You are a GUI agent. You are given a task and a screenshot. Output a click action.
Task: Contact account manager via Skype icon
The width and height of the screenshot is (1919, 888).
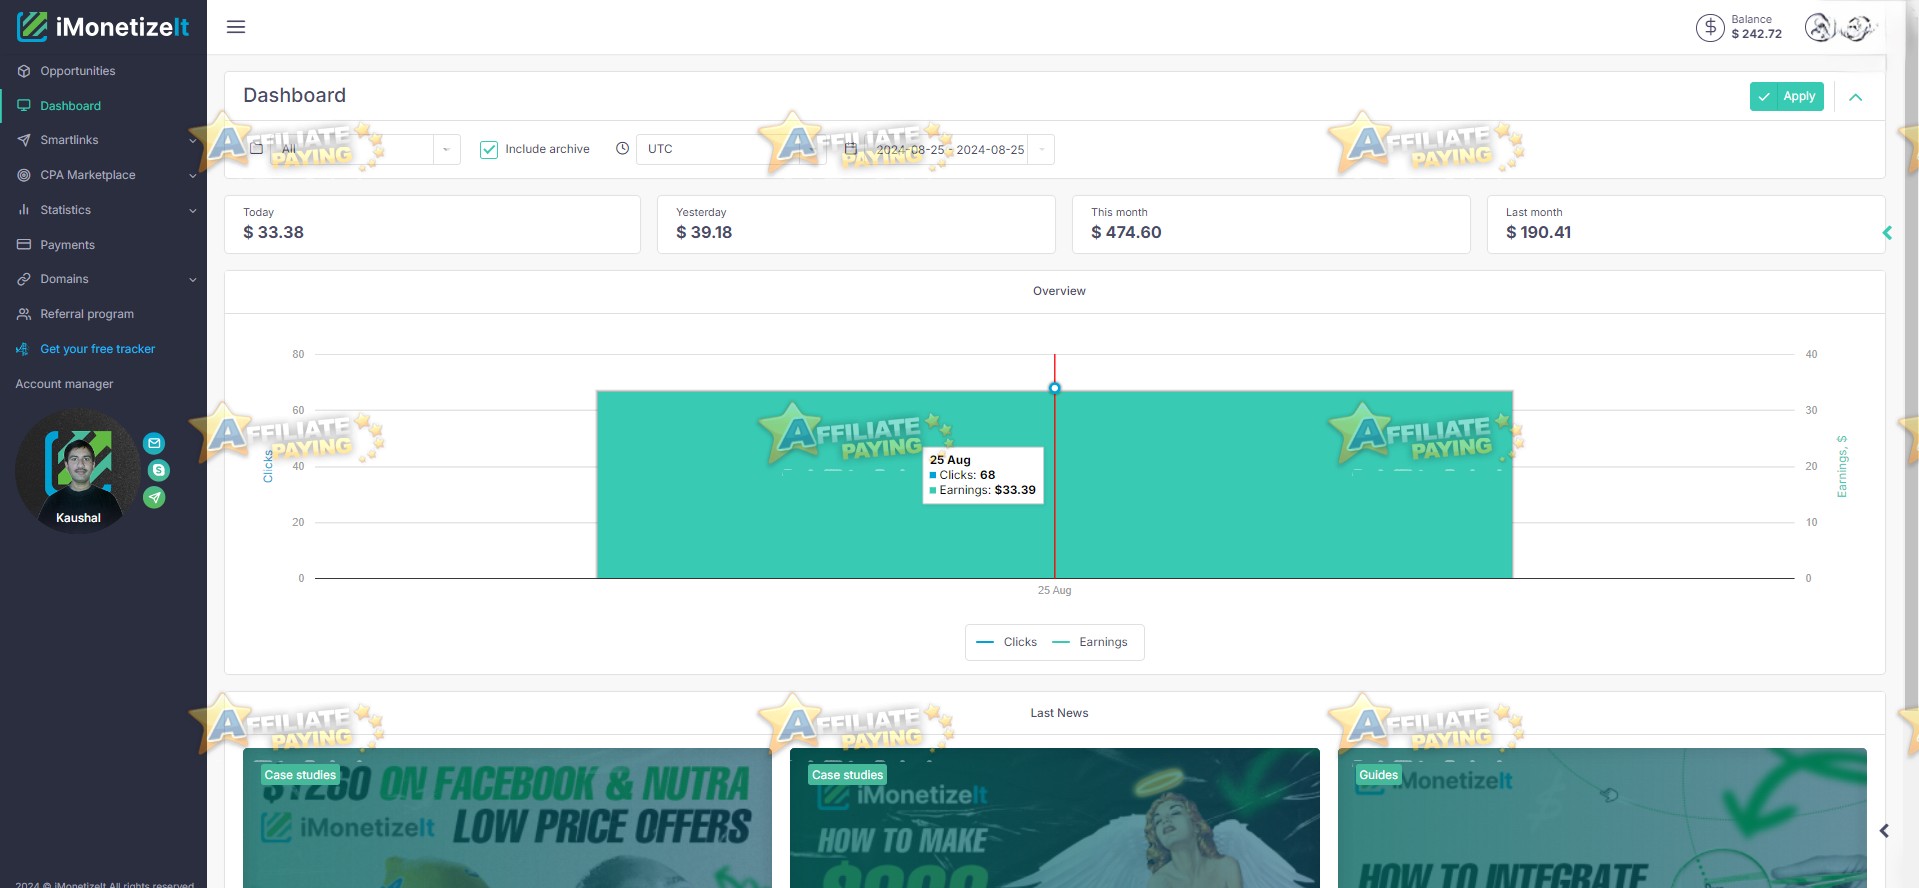(x=158, y=470)
